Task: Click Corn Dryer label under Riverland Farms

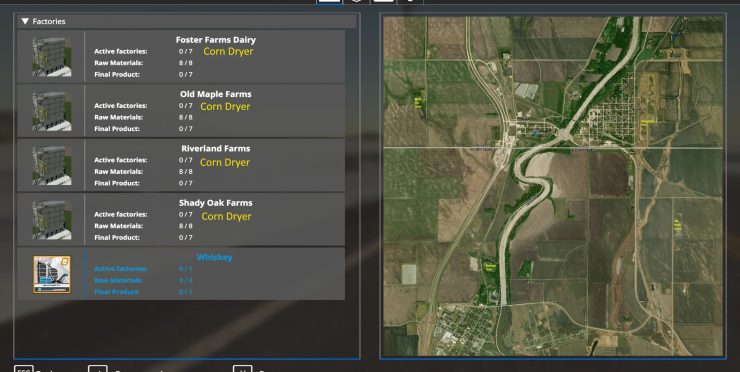Action: point(225,162)
